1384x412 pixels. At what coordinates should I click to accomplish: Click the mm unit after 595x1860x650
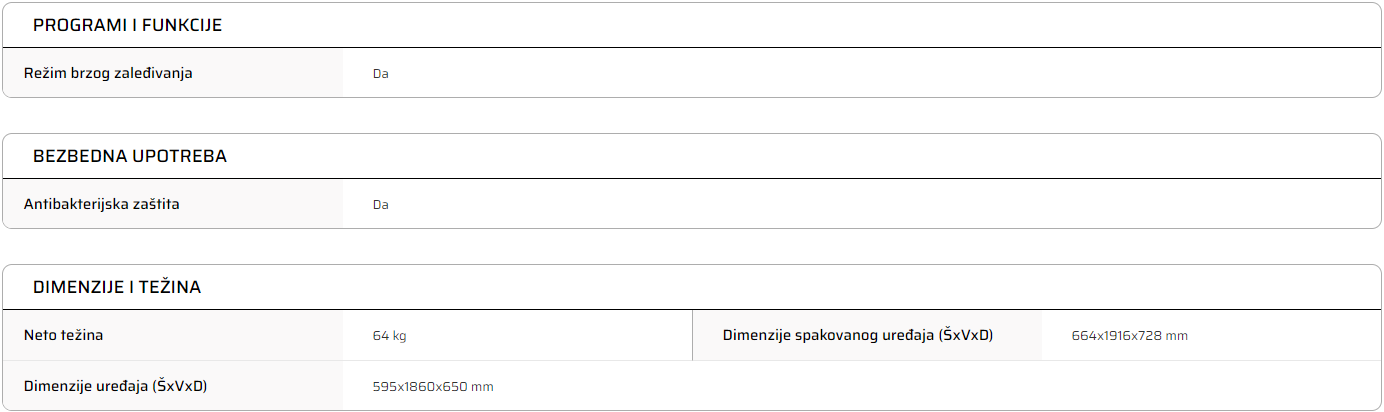click(483, 387)
